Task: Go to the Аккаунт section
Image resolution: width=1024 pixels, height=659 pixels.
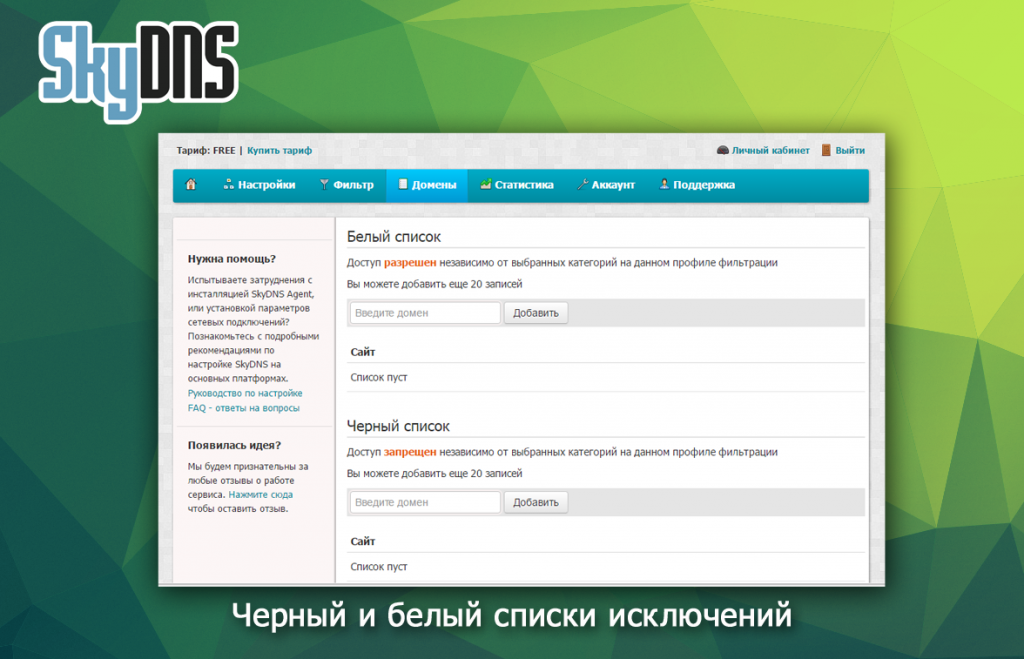Action: (x=605, y=185)
